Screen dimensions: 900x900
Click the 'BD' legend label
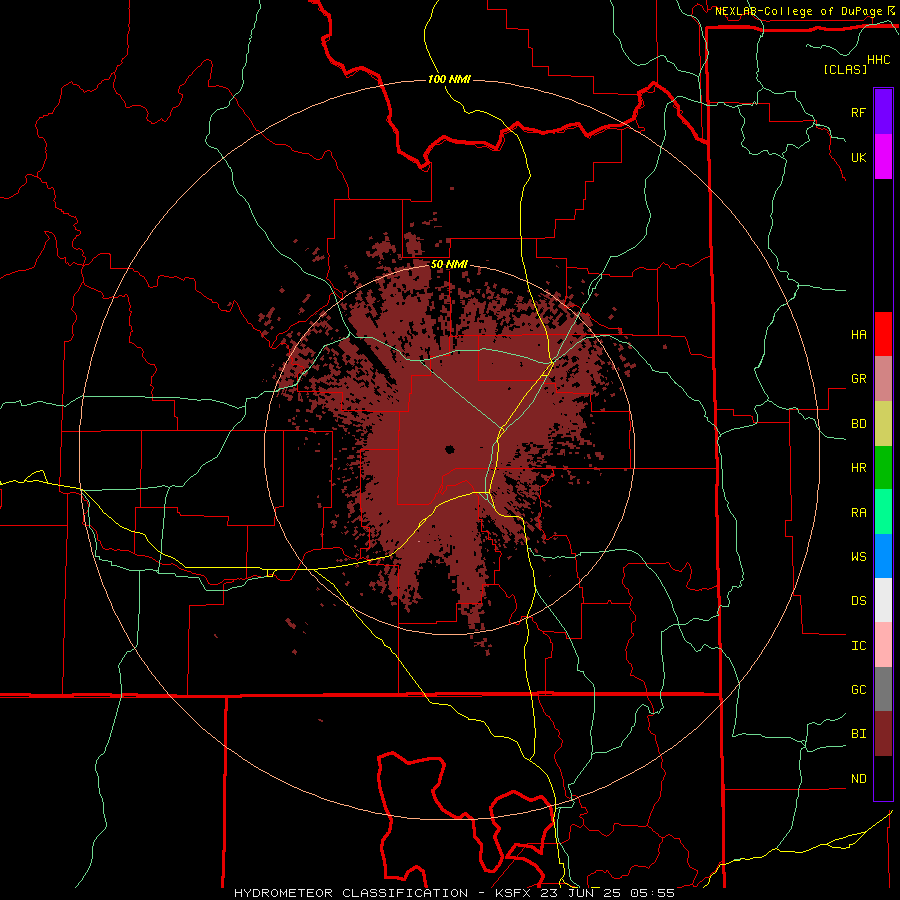point(858,424)
